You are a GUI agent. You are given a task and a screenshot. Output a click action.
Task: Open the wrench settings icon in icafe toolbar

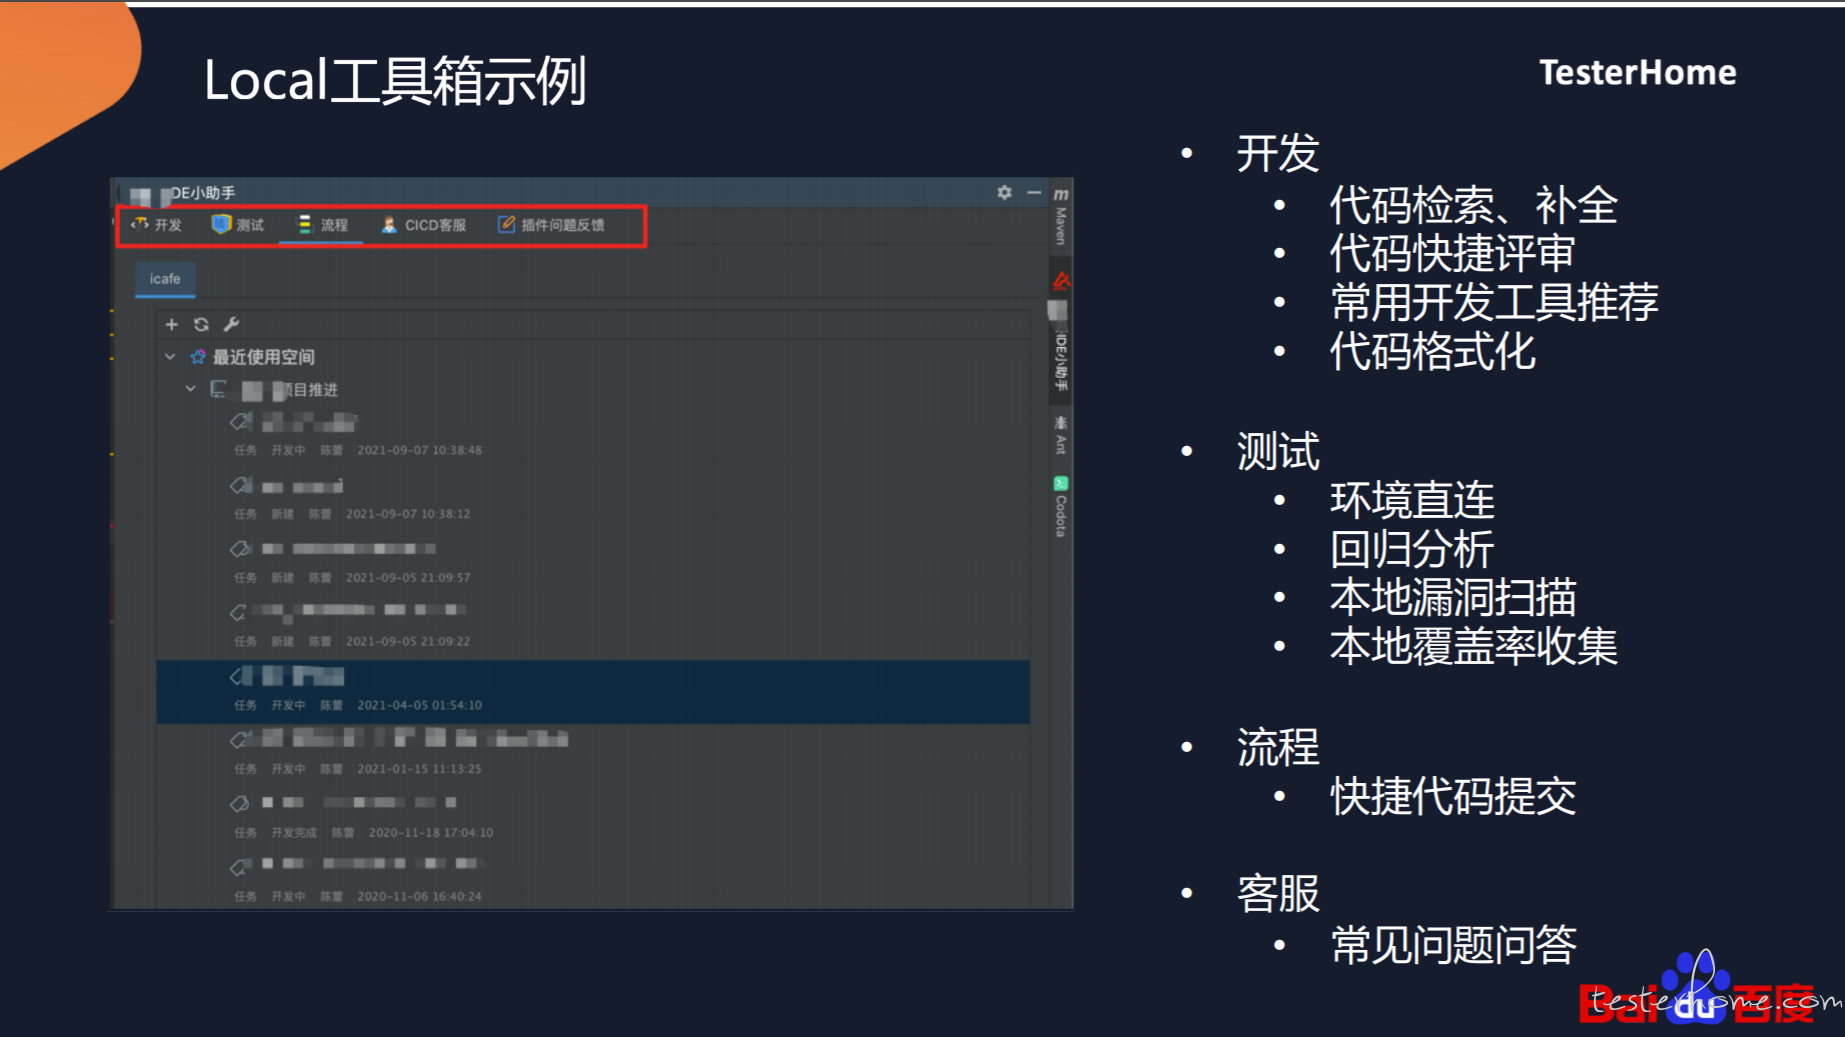click(231, 324)
